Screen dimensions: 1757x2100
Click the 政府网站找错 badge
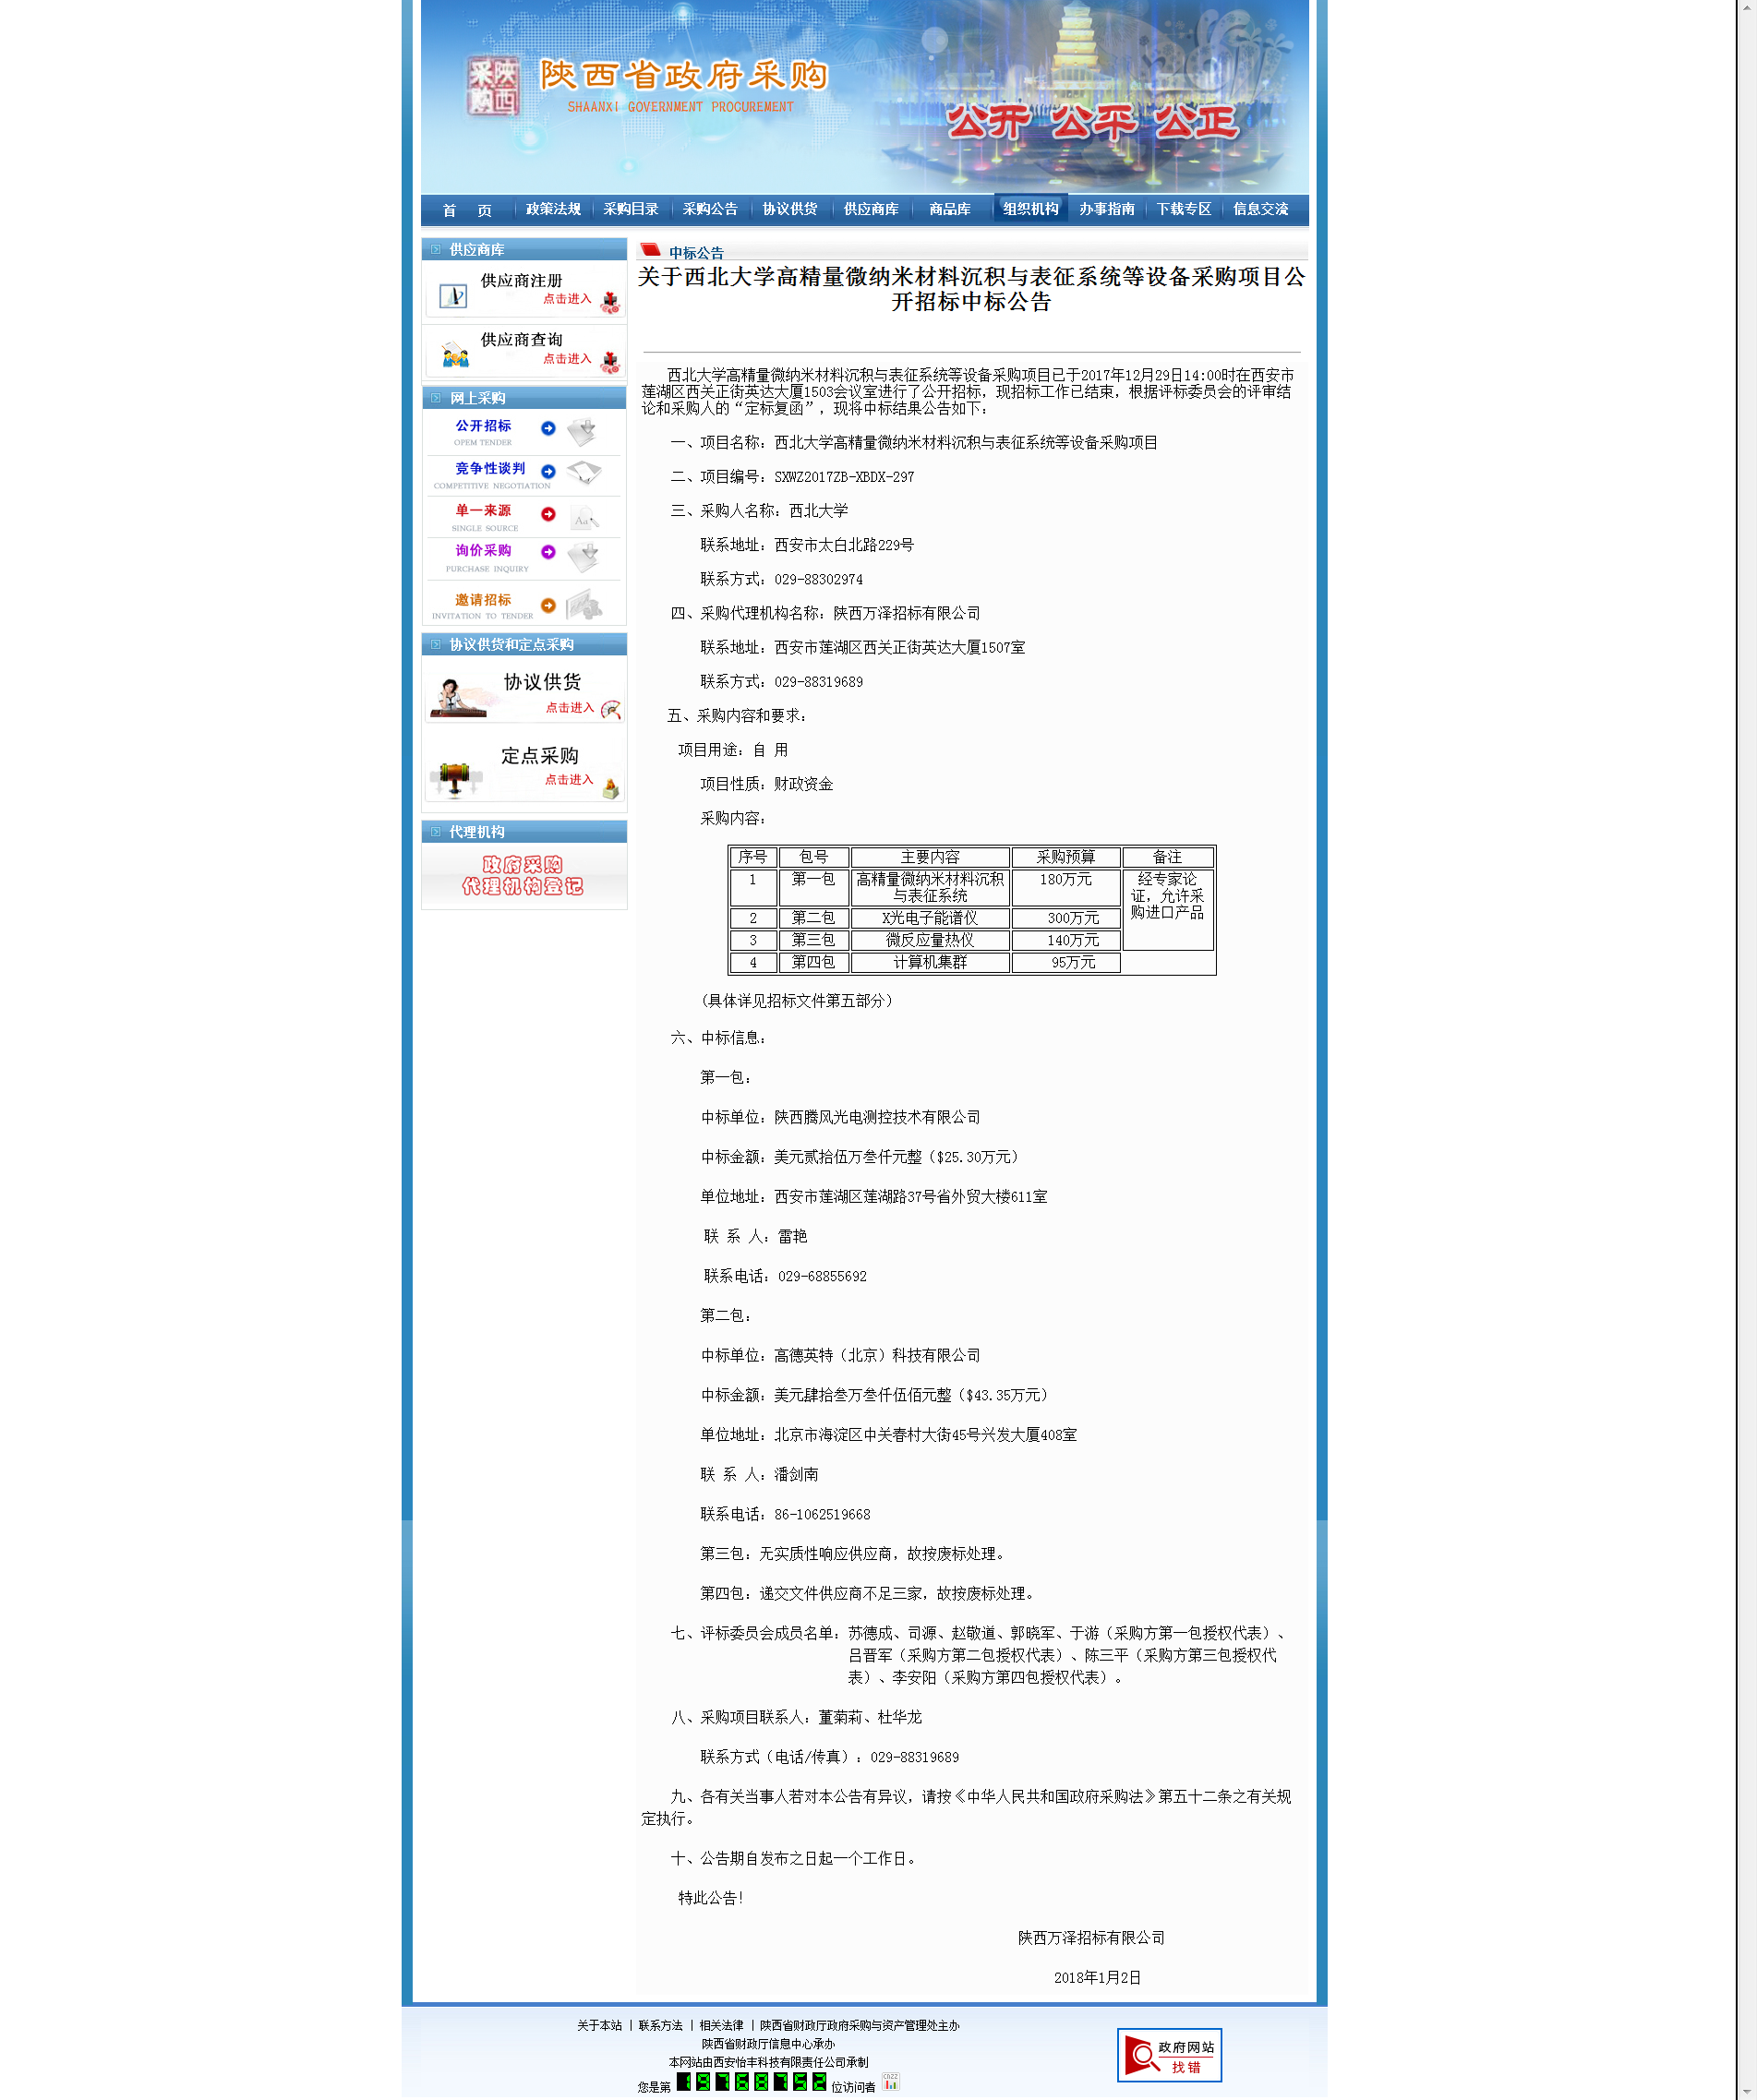tap(1169, 2054)
